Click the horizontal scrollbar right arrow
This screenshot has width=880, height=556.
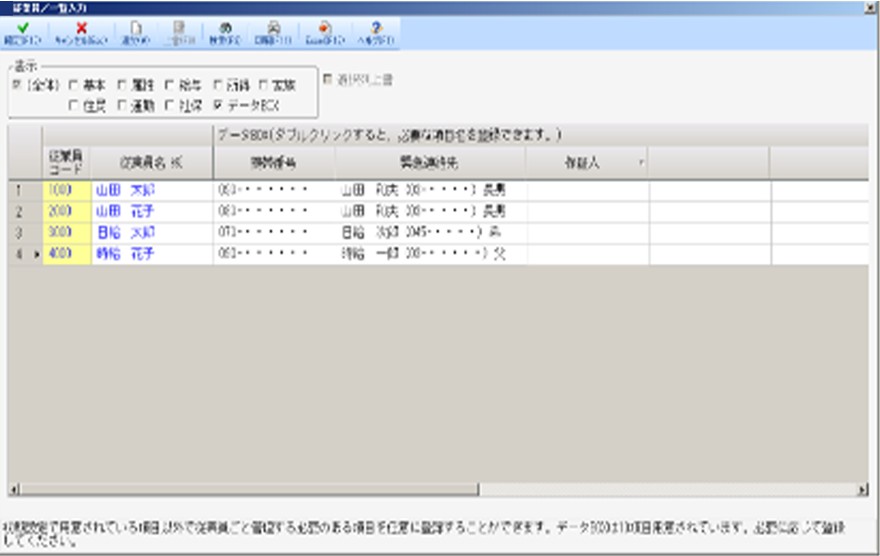coord(863,489)
